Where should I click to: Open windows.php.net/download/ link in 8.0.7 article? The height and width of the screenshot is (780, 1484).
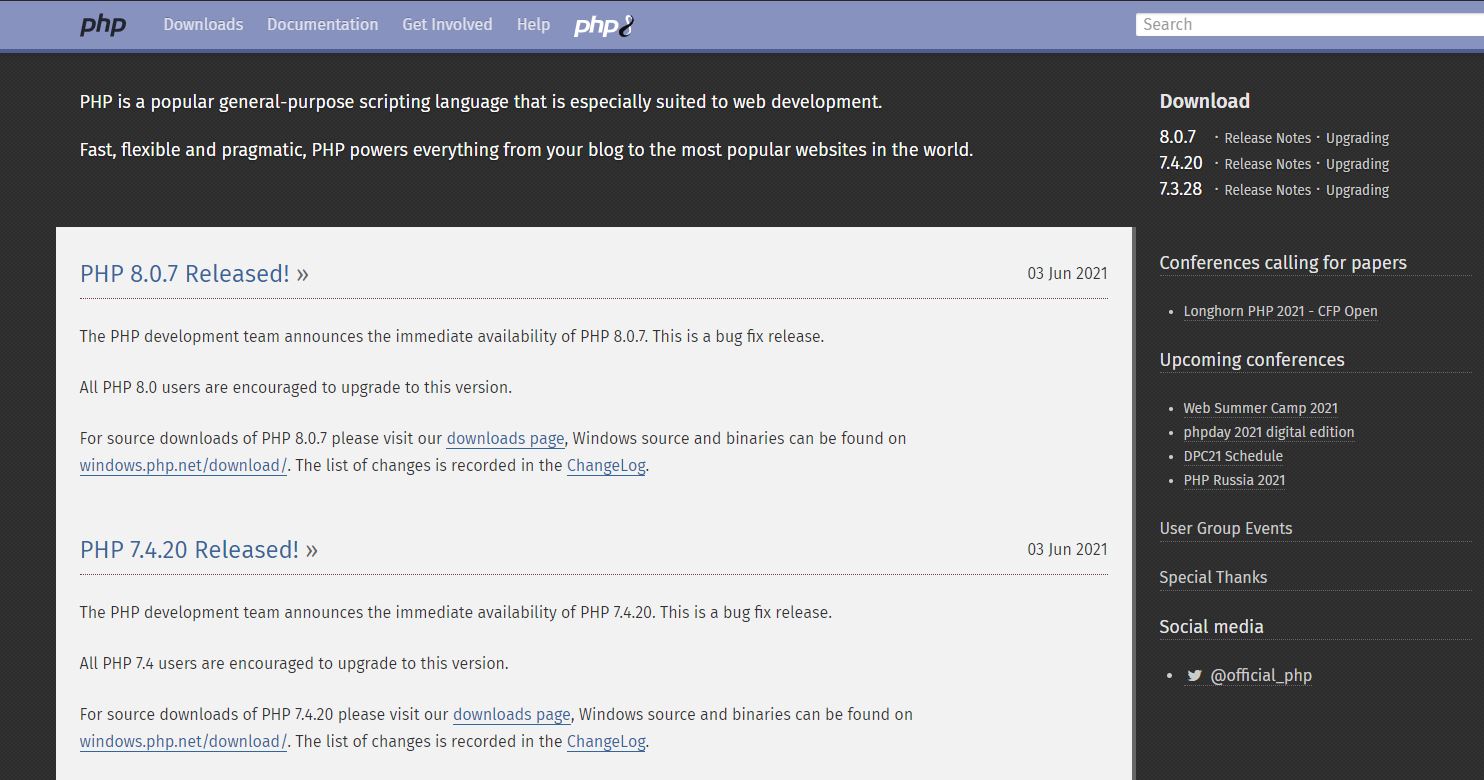pyautogui.click(x=184, y=465)
